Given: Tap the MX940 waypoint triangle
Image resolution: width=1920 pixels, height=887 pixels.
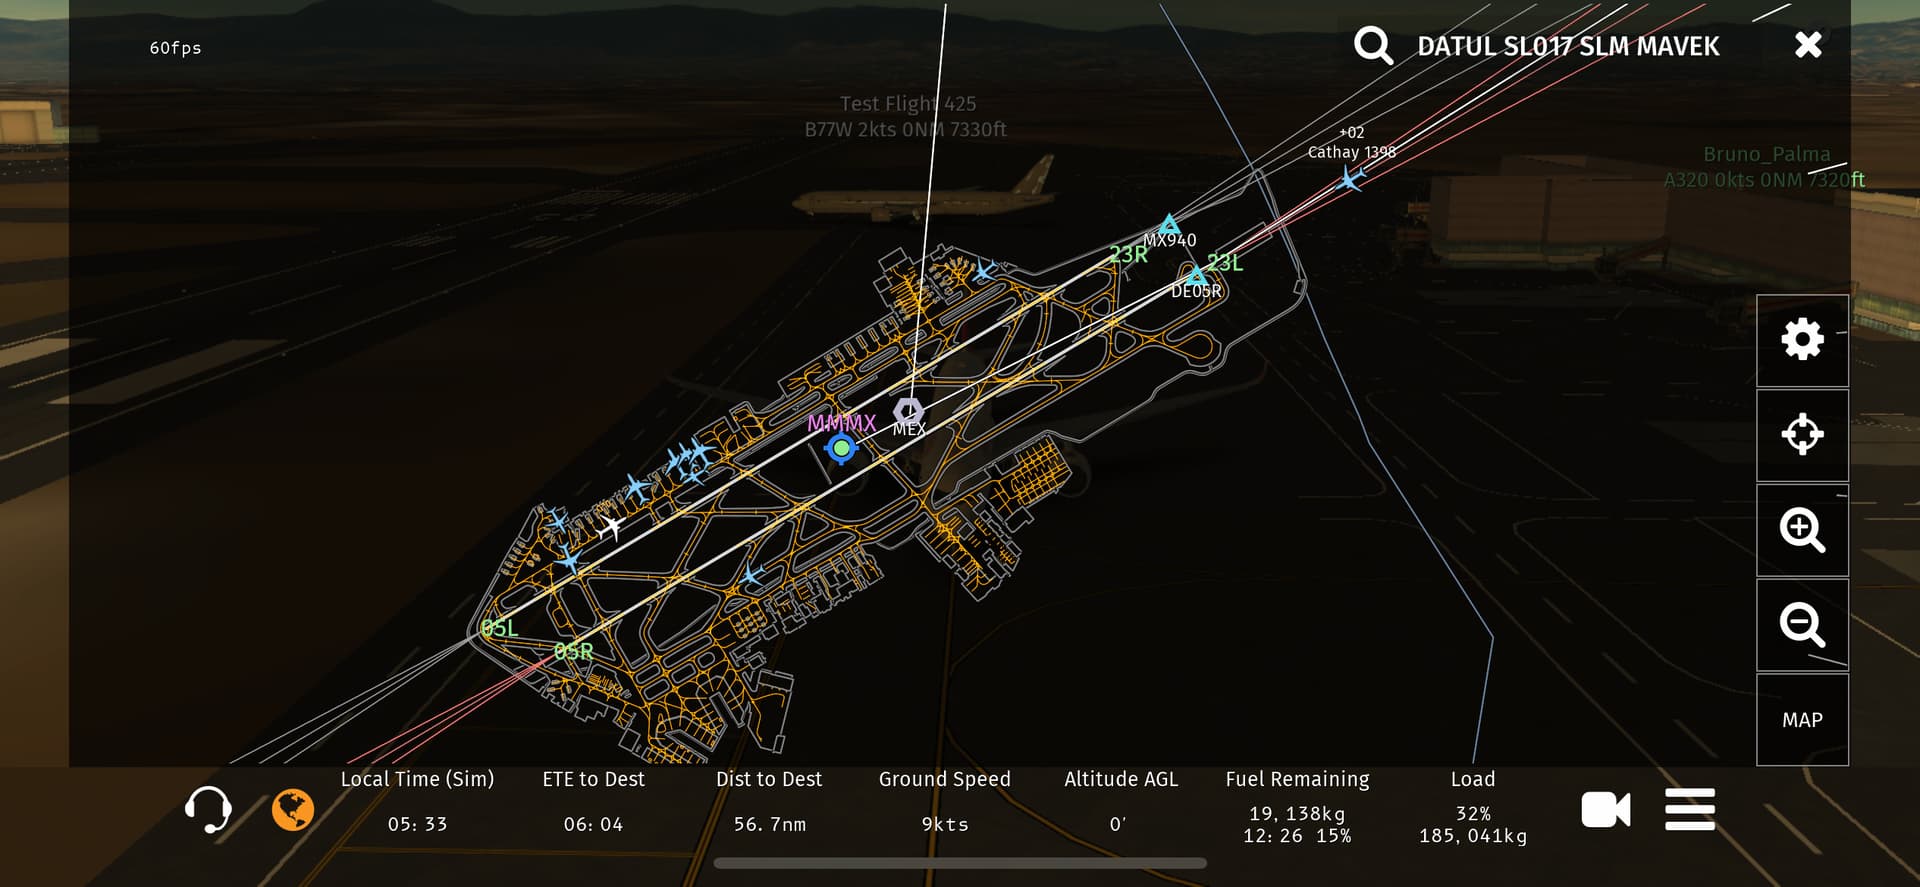Looking at the screenshot, I should [1169, 224].
